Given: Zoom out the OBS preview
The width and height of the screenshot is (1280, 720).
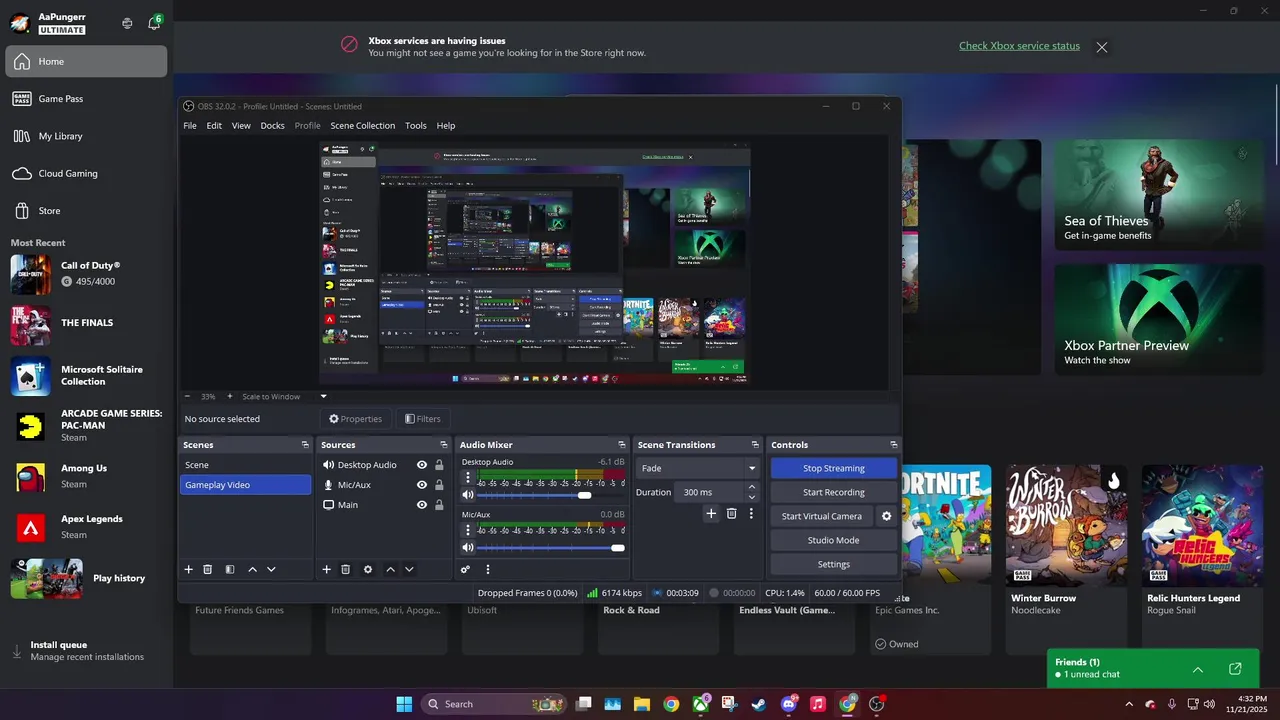Looking at the screenshot, I should coord(187,396).
